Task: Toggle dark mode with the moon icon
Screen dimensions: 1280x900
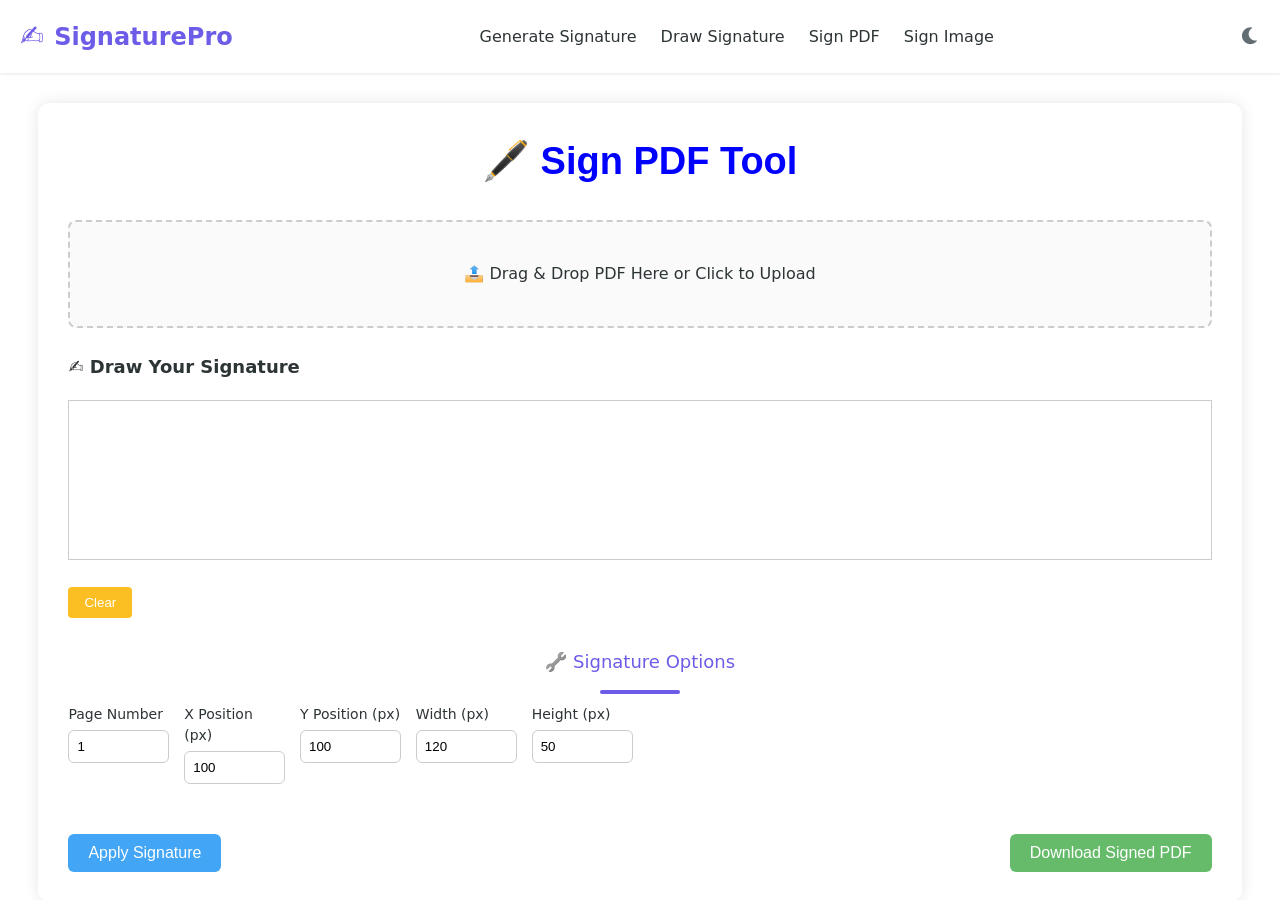Action: 1249,36
